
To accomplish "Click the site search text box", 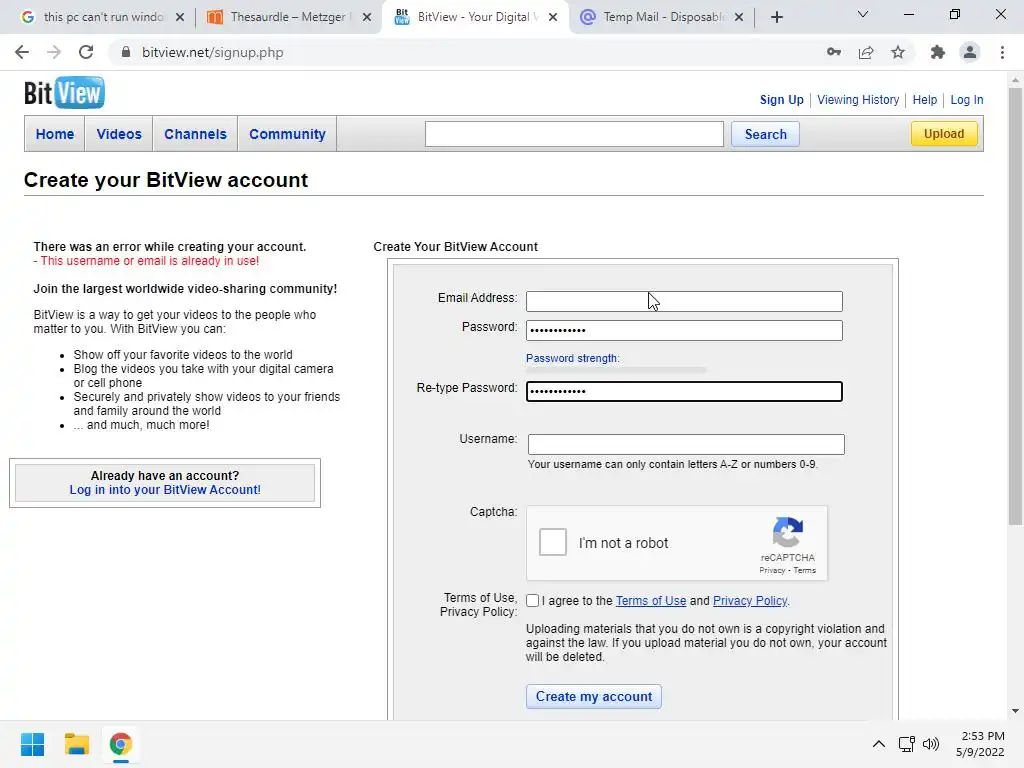I will coord(574,134).
